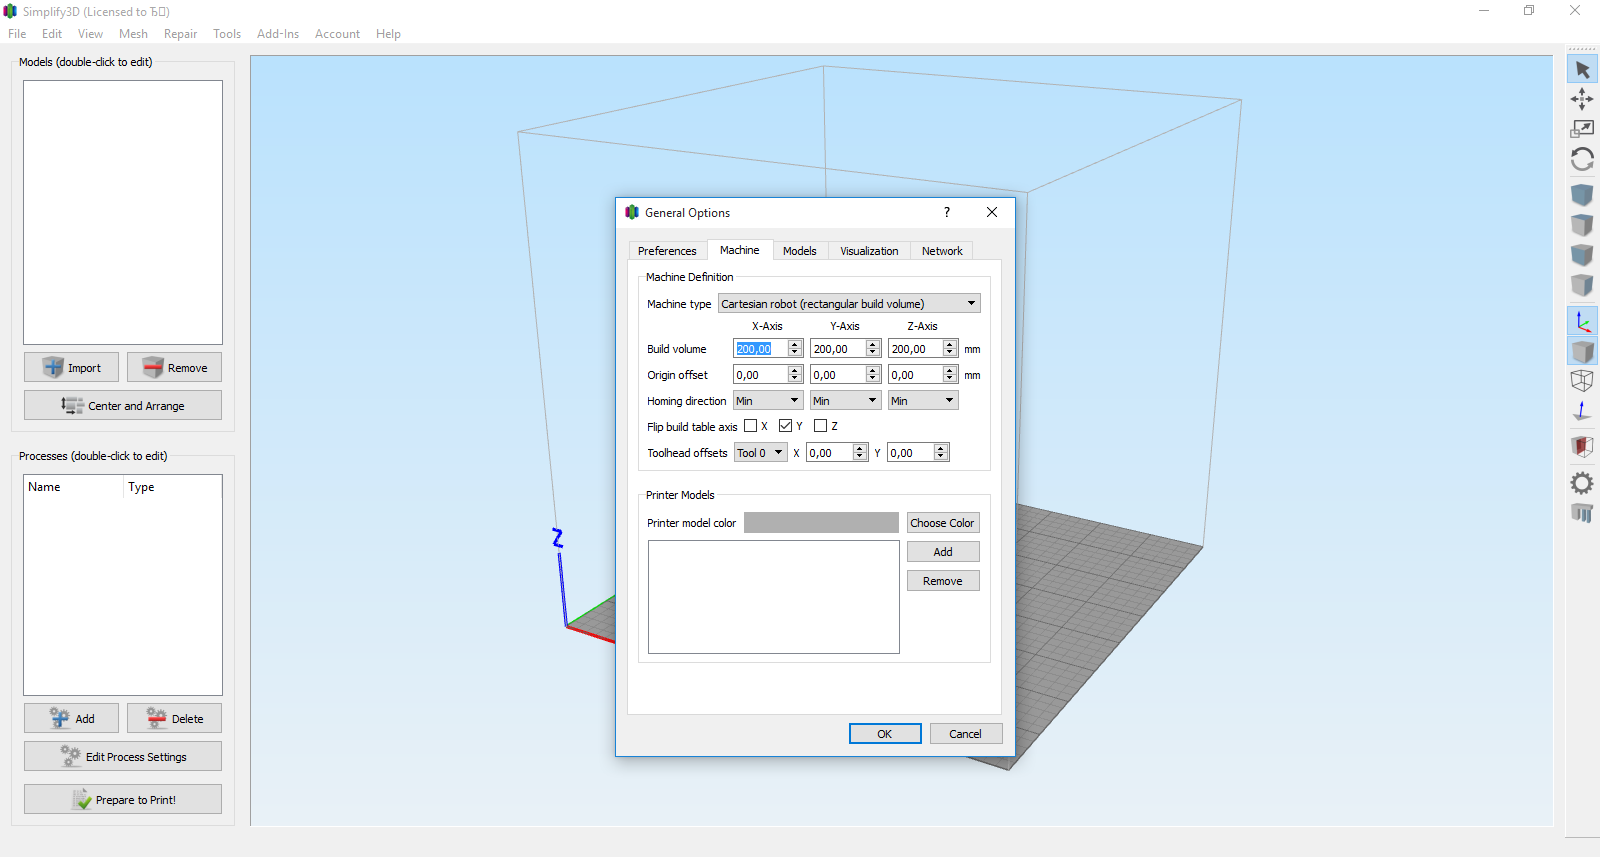Switch to Models tab
Viewport: 1600px width, 857px height.
tap(800, 251)
